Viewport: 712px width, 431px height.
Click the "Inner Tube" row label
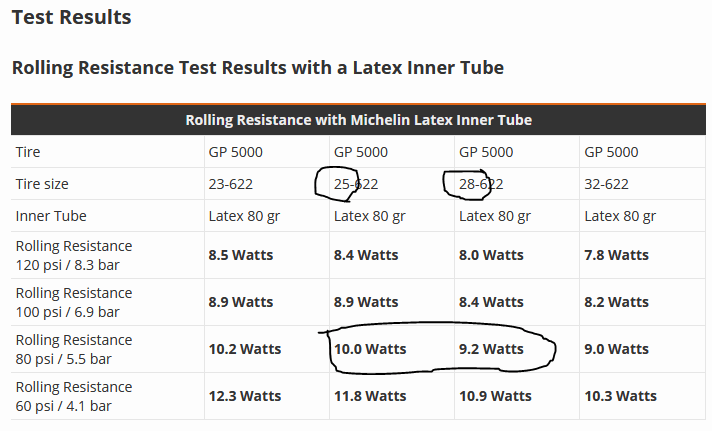point(51,216)
